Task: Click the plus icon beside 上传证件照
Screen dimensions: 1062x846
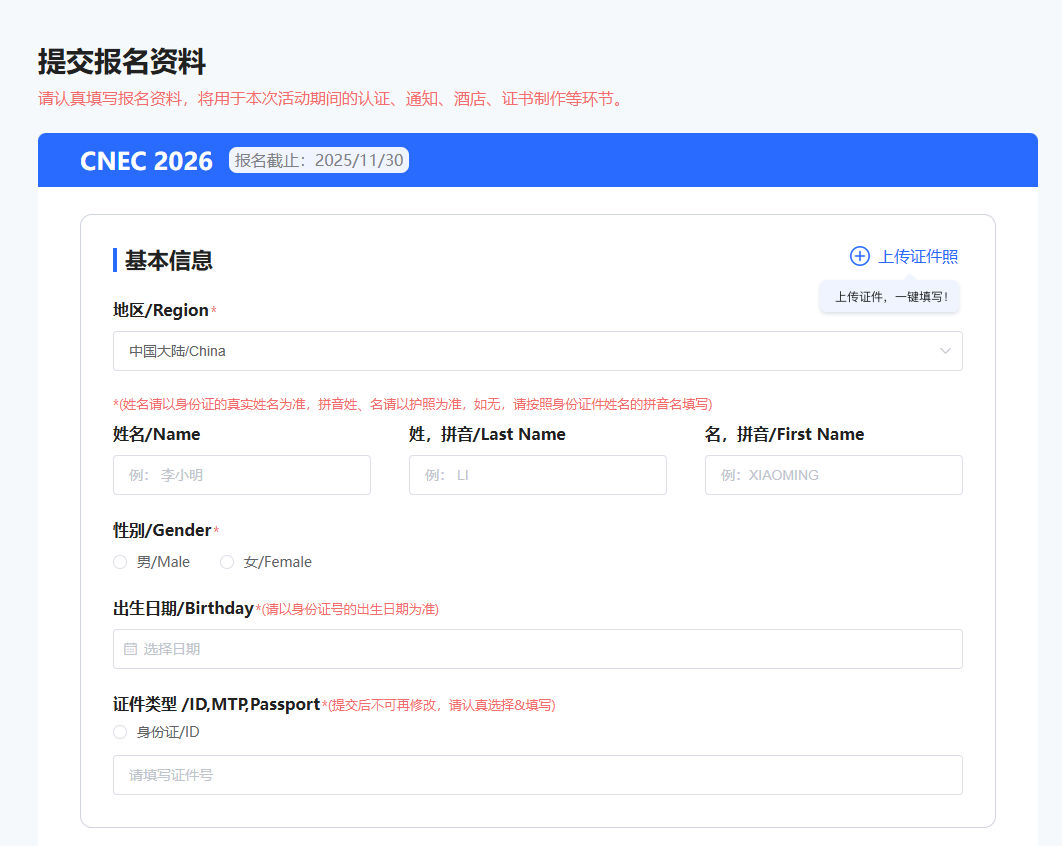Action: (x=860, y=256)
